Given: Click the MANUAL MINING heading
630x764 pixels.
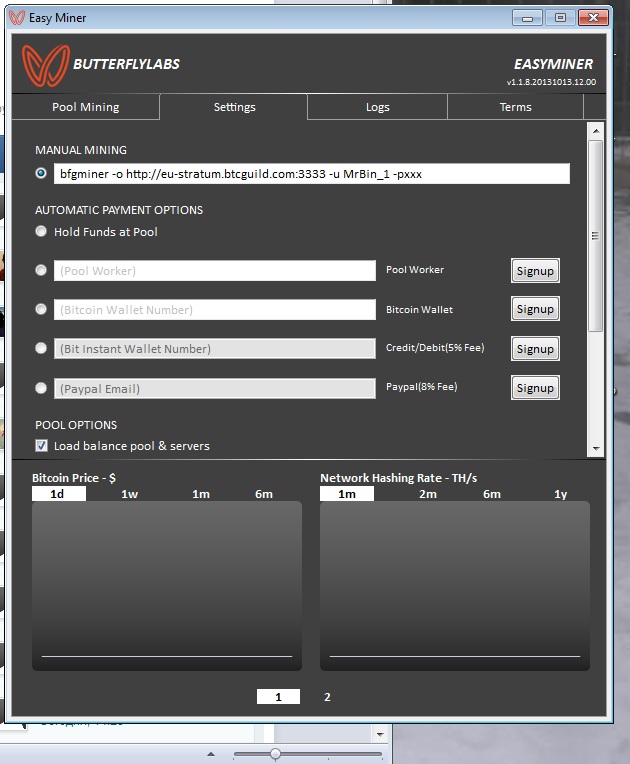Looking at the screenshot, I should pyautogui.click(x=81, y=150).
